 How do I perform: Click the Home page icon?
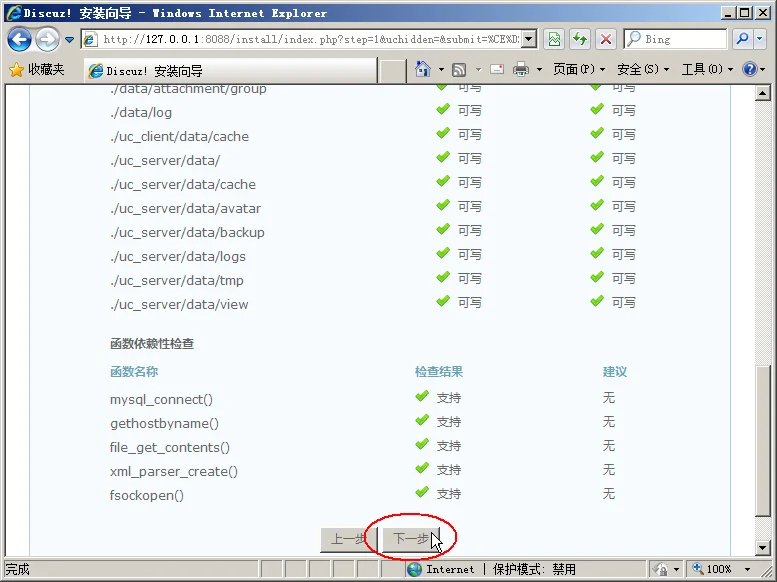tap(423, 69)
